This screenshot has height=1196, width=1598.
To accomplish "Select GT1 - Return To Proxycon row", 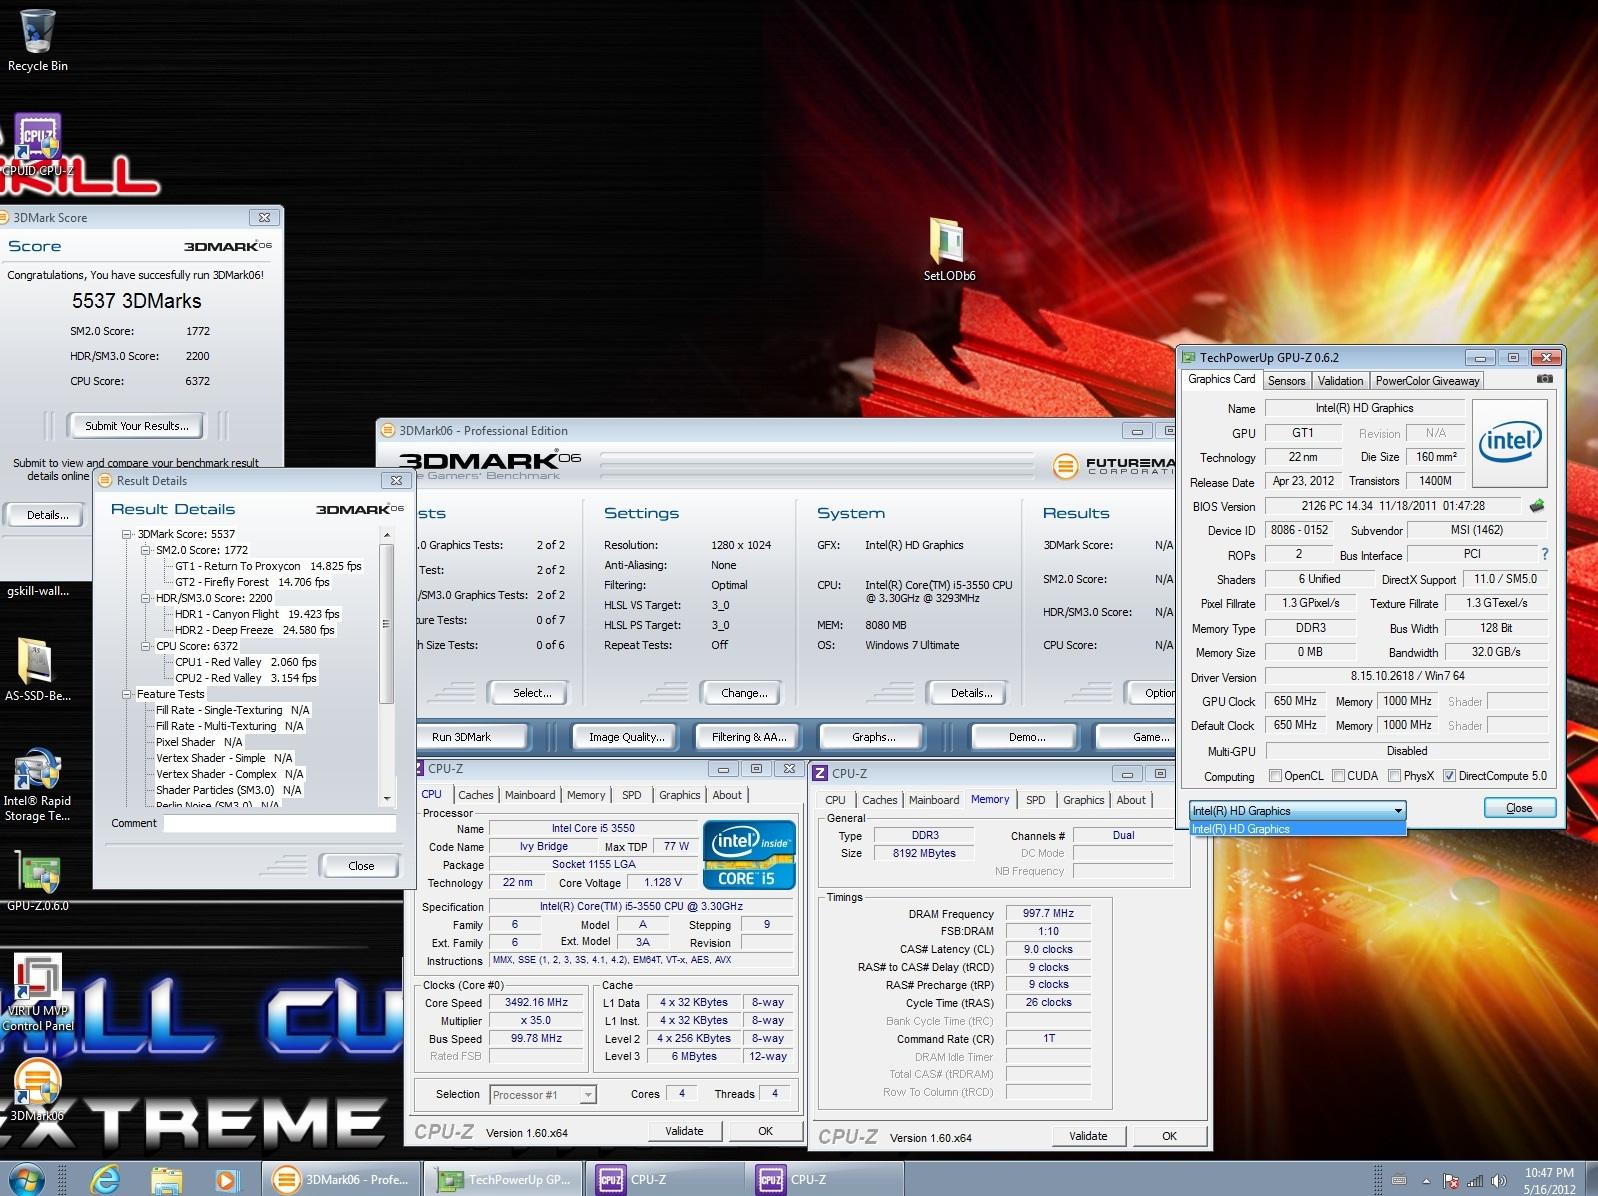I will click(x=268, y=566).
